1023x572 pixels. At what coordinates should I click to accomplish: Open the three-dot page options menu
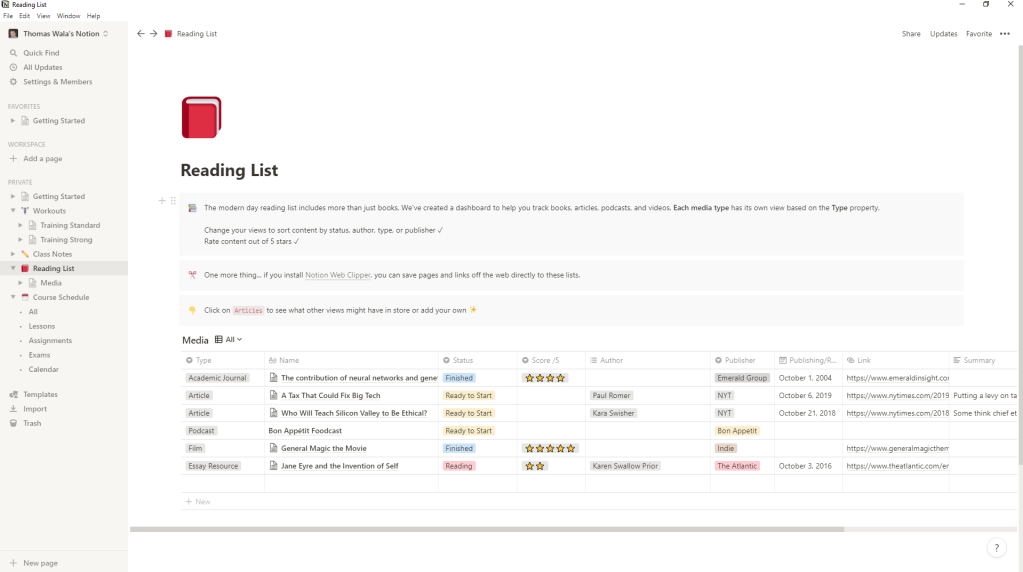pyautogui.click(x=1005, y=34)
